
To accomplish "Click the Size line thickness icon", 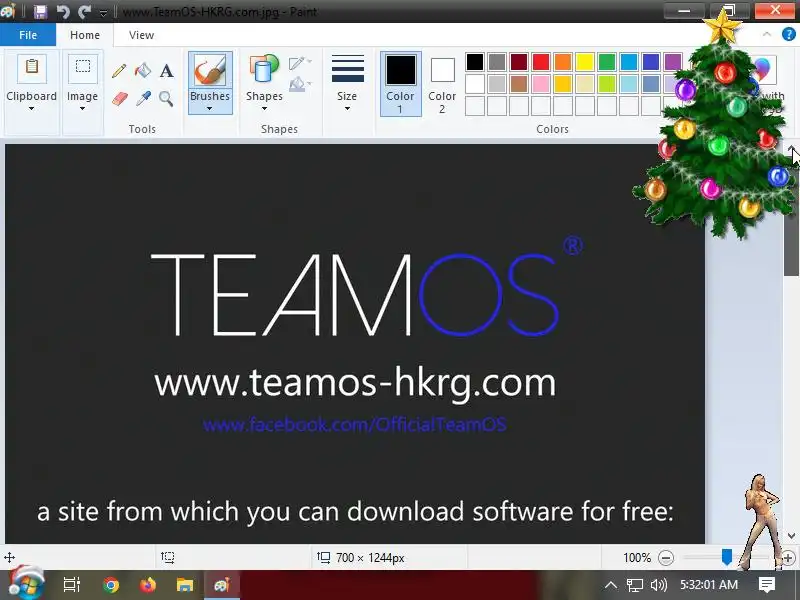I will [347, 69].
